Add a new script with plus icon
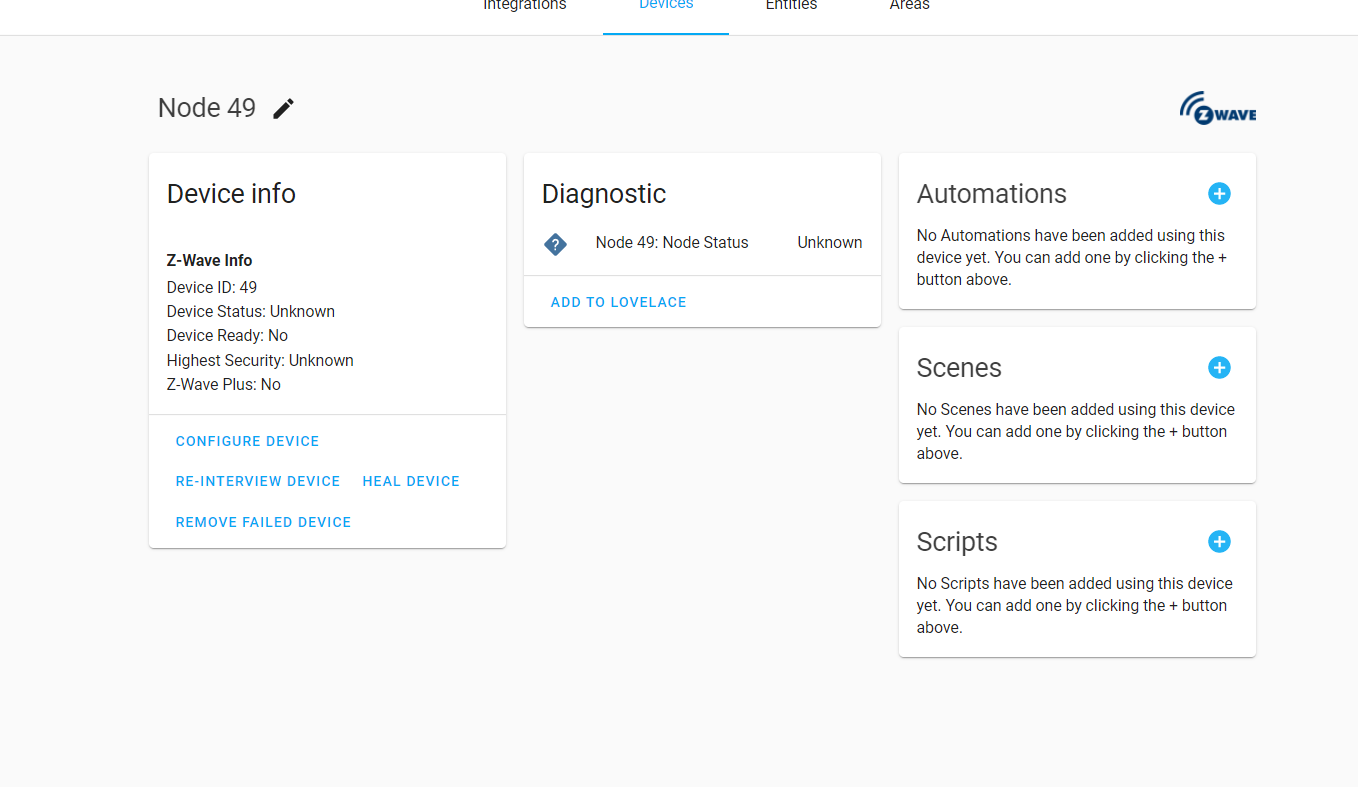This screenshot has height=787, width=1358. [x=1219, y=542]
